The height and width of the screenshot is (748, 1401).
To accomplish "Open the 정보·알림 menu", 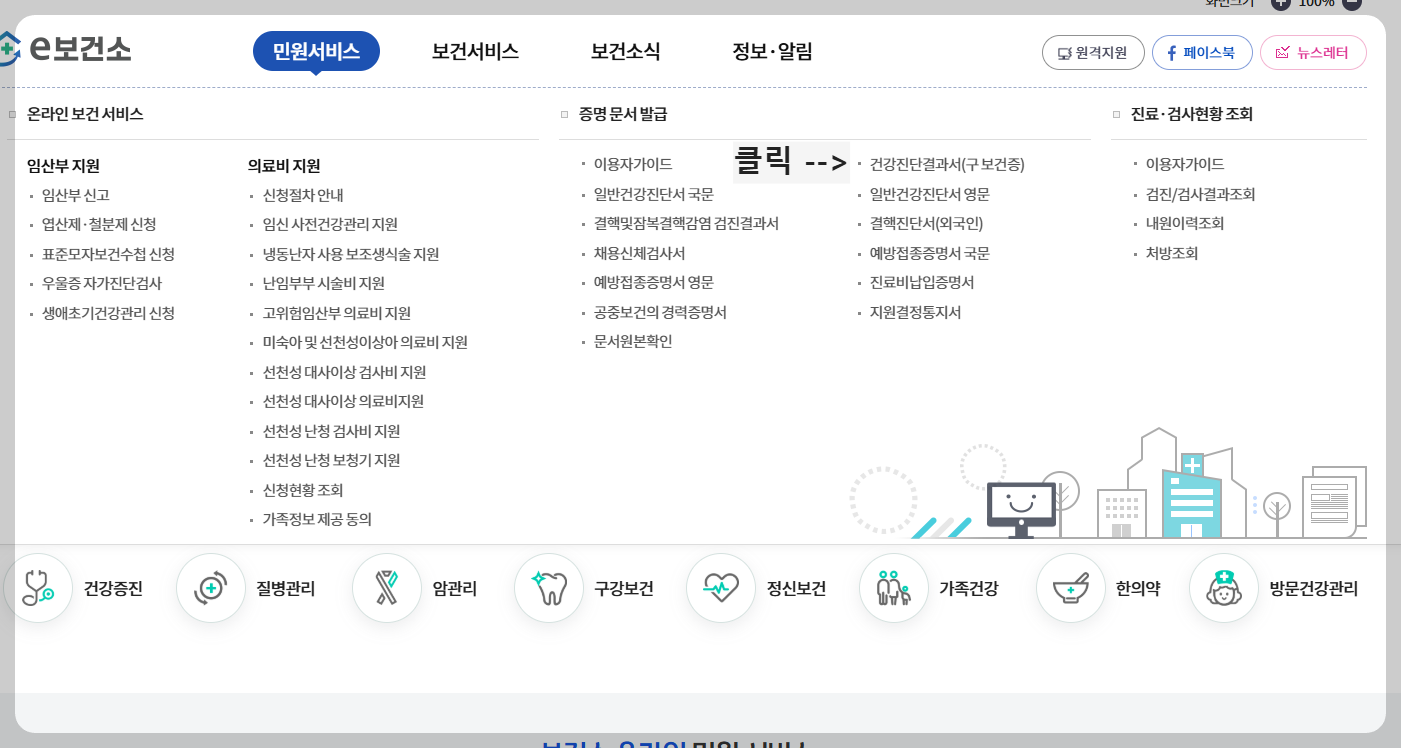I will 769,50.
